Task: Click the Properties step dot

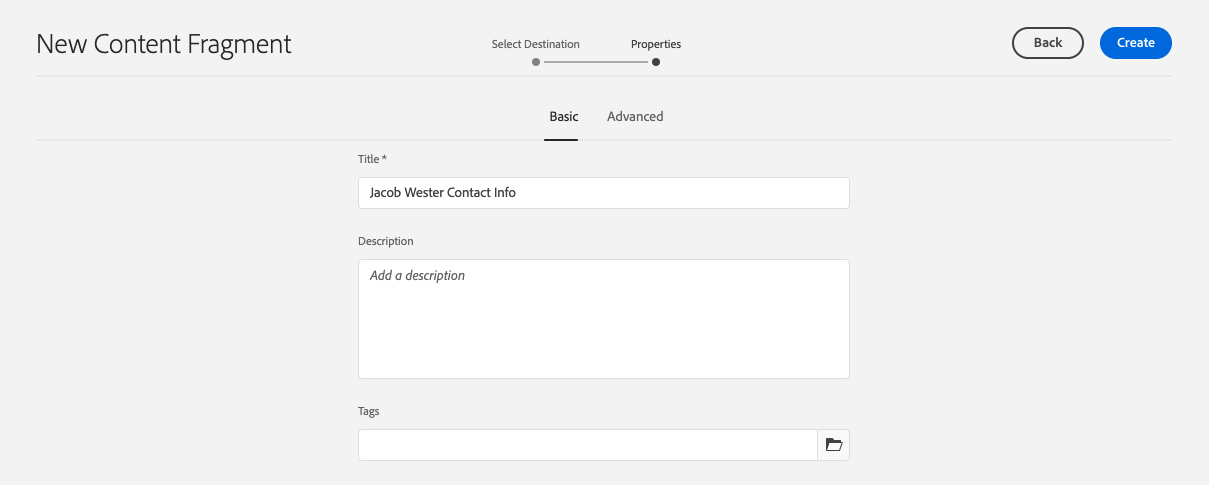Action: click(656, 62)
